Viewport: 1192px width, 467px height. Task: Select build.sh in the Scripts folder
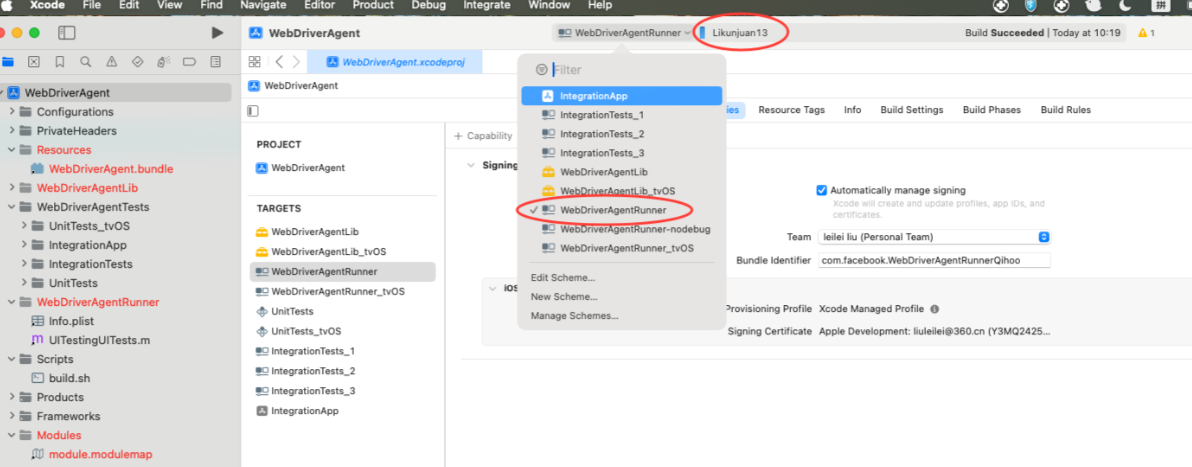71,378
